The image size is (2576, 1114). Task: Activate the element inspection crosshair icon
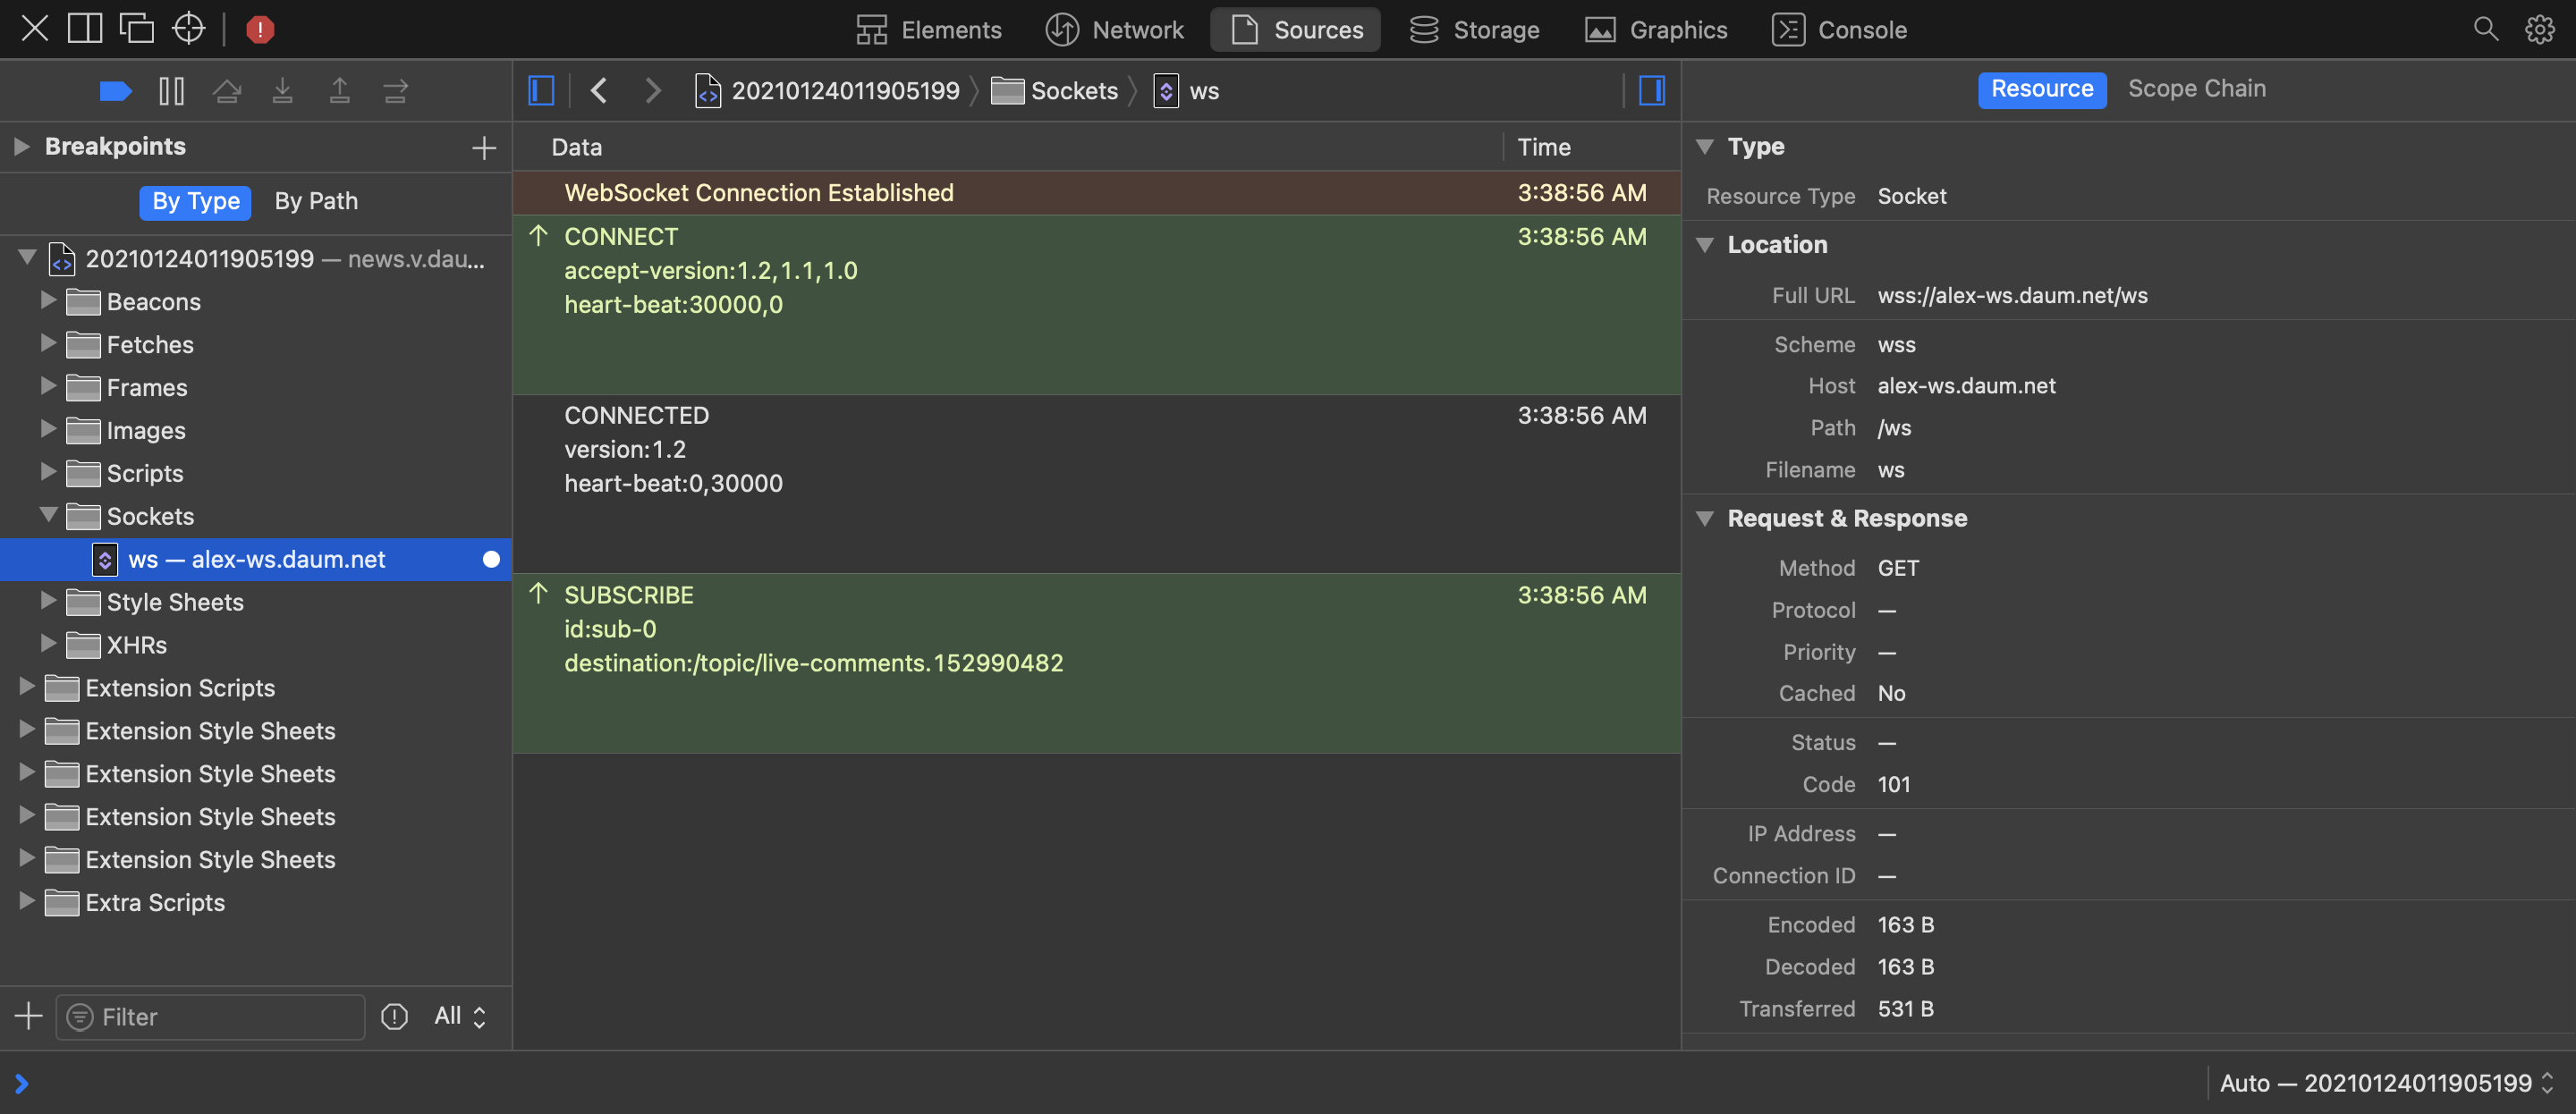point(189,28)
